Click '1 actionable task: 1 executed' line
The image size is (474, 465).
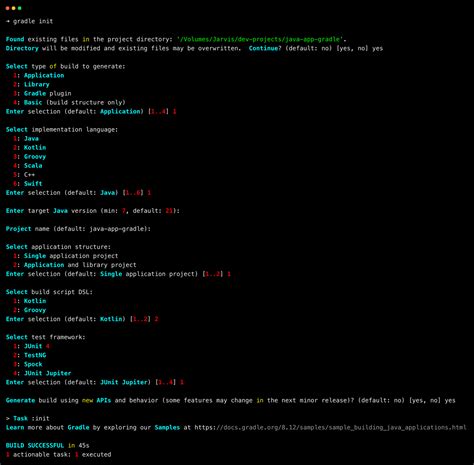[58, 454]
